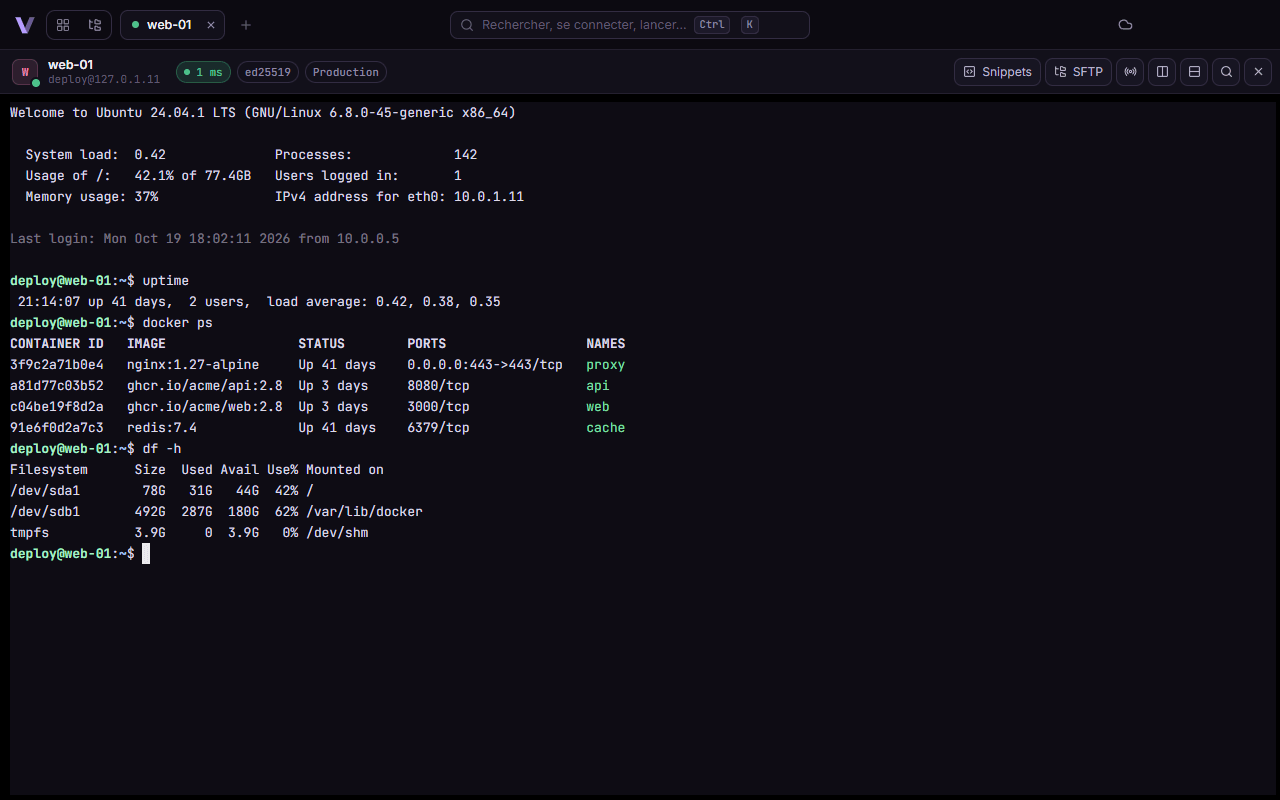Close the terminal session with the X button
This screenshot has width=1280, height=800.
[x=1258, y=72]
